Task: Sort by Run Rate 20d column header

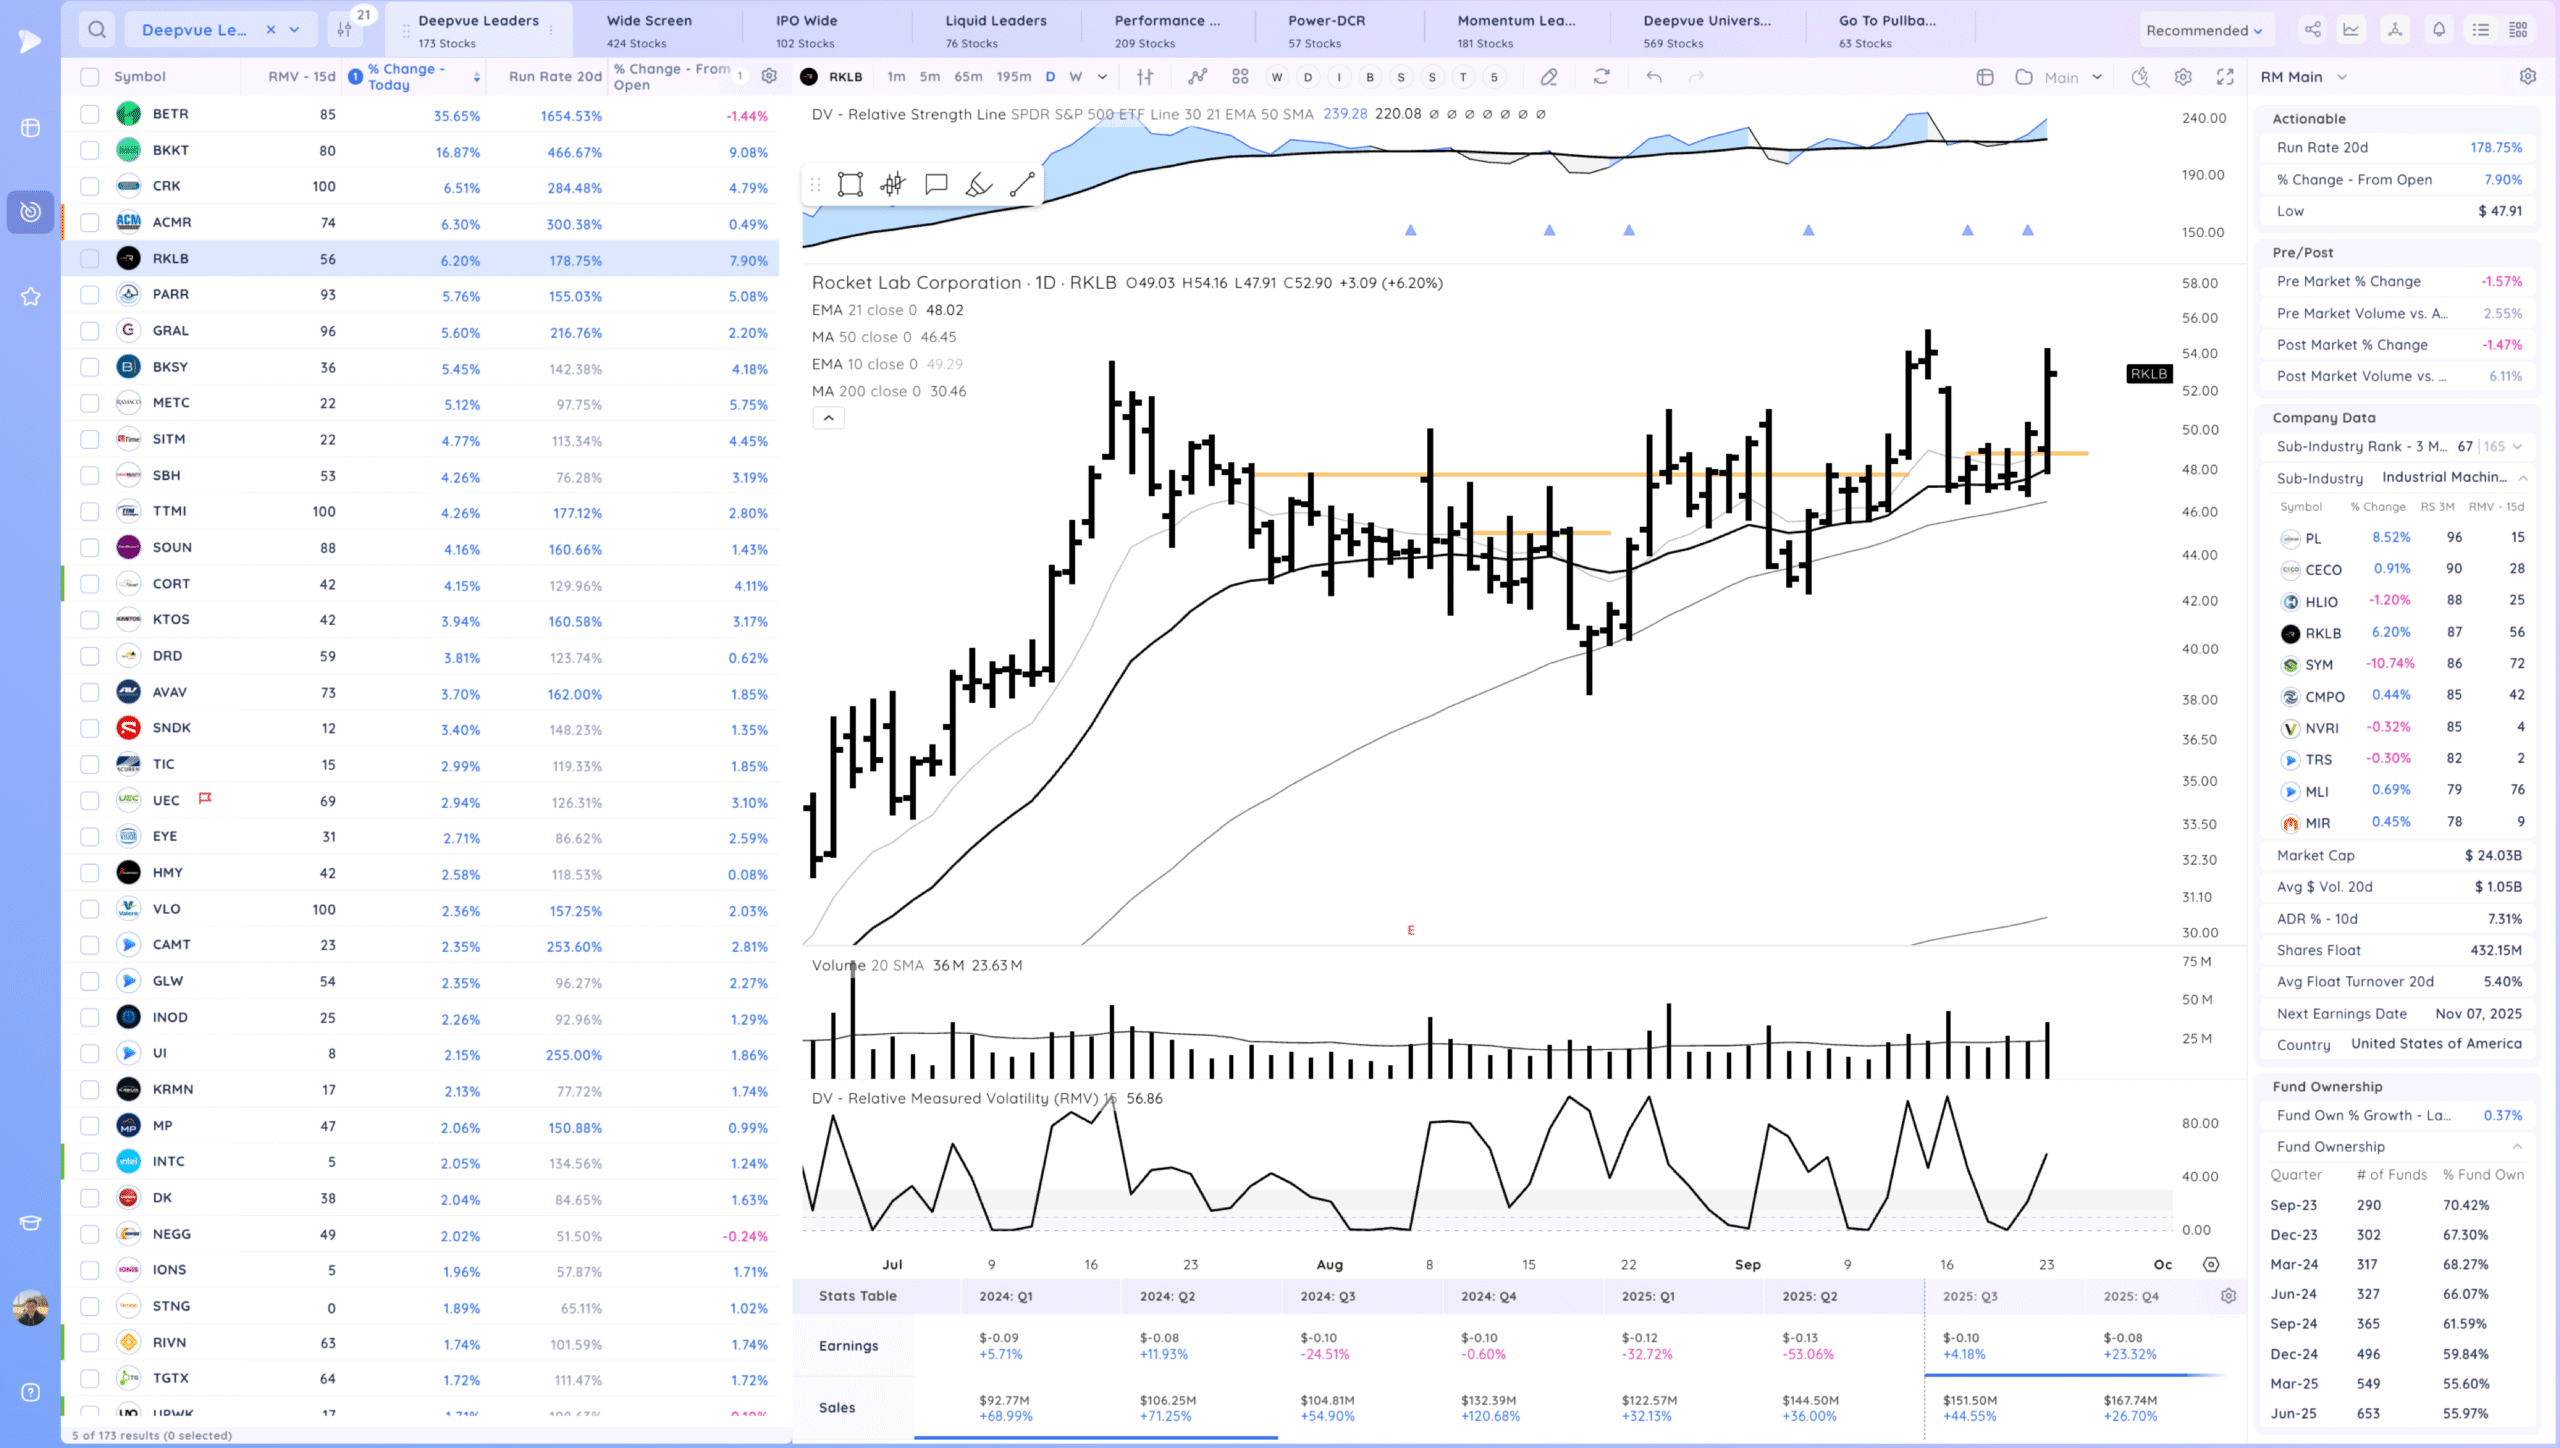Action: [x=555, y=77]
